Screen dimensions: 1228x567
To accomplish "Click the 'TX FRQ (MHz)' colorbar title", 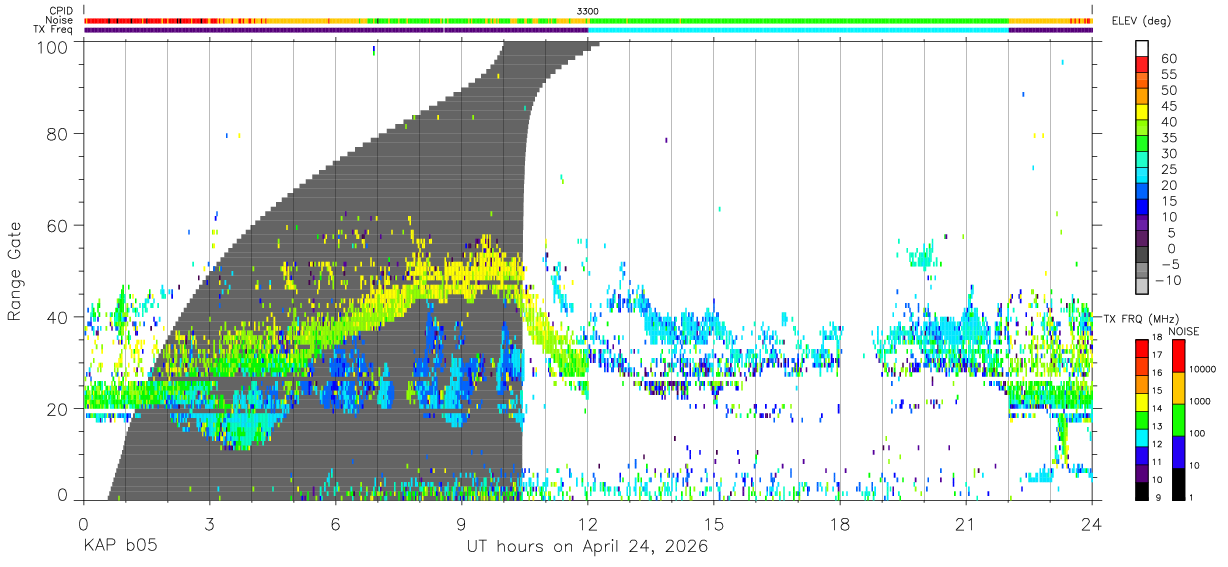I will pos(1143,318).
